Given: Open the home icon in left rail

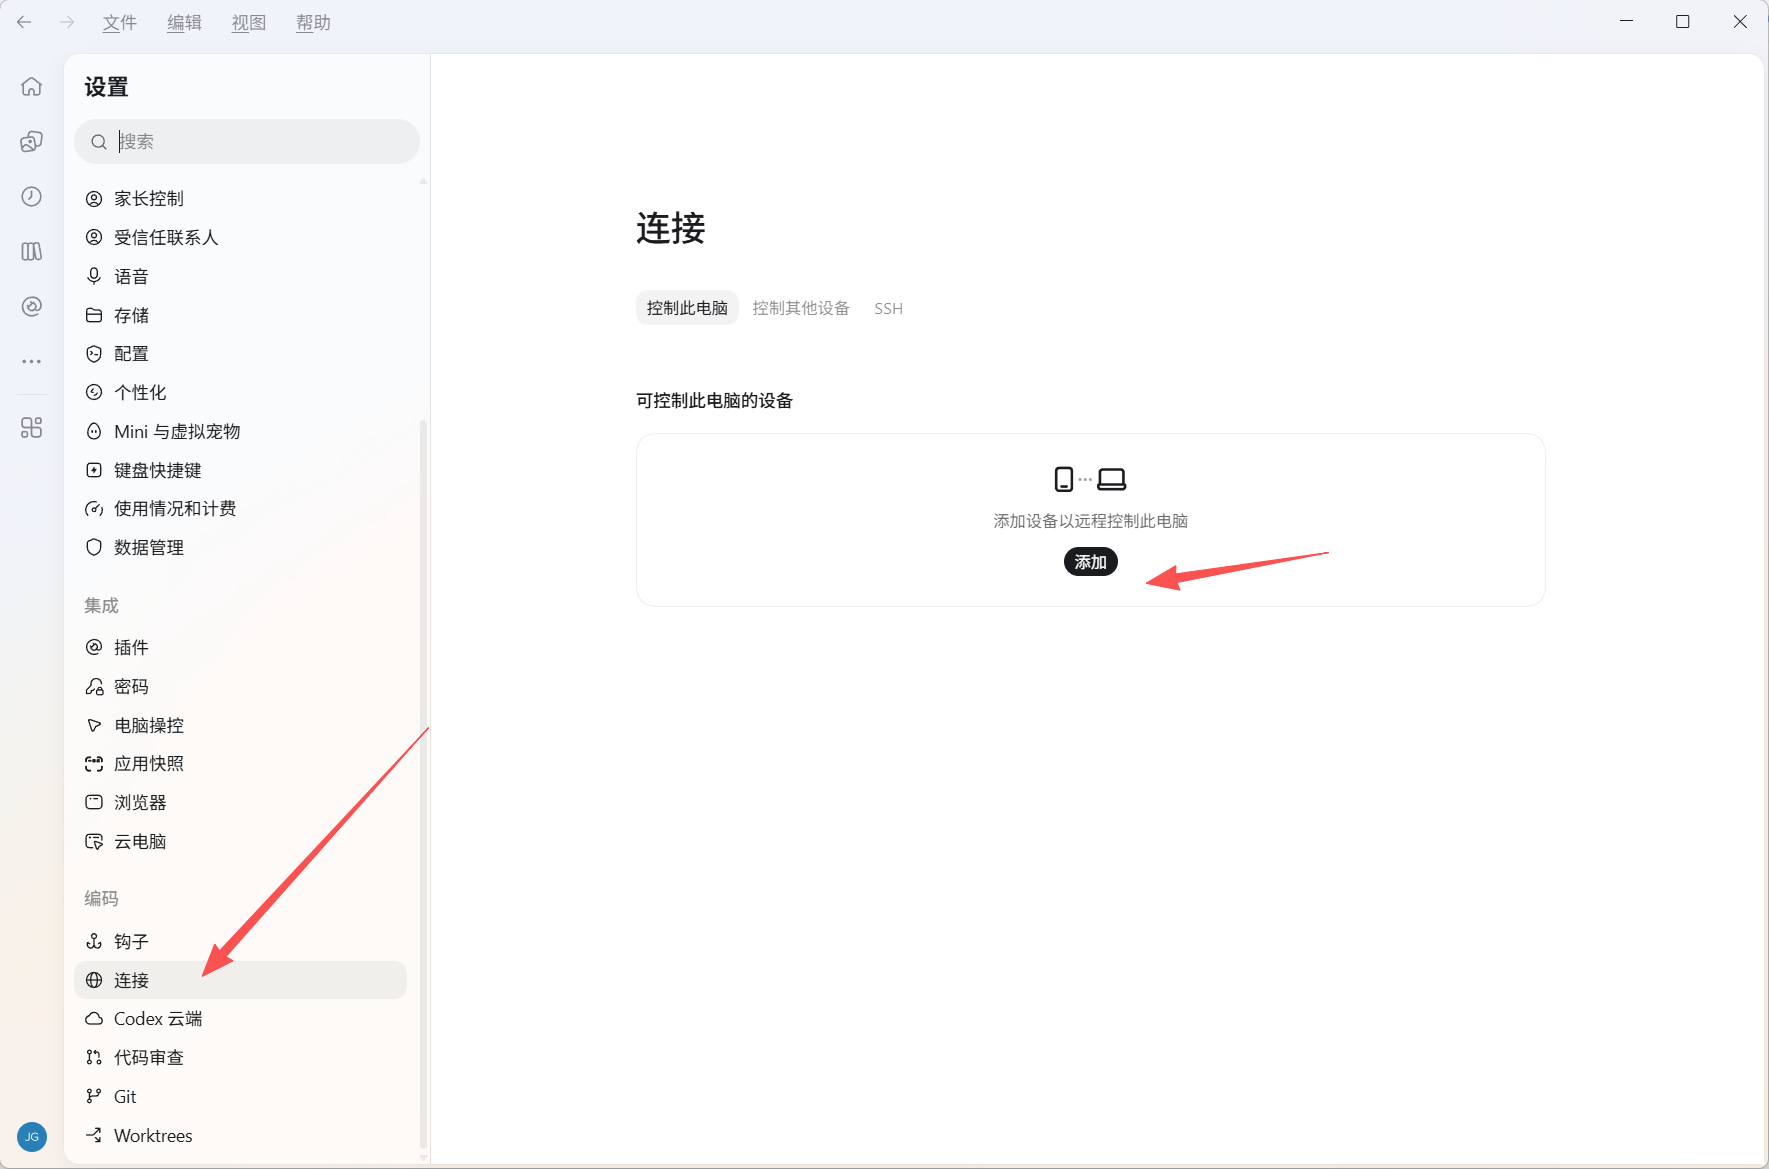Looking at the screenshot, I should click(32, 87).
